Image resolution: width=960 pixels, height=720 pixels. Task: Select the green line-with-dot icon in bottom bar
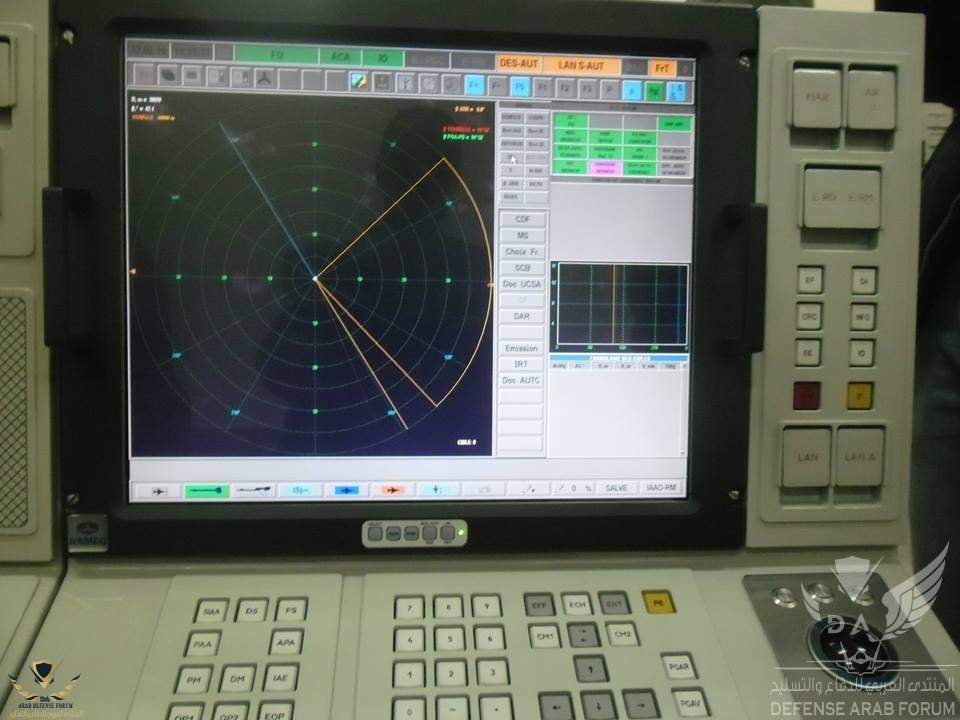[x=206, y=490]
